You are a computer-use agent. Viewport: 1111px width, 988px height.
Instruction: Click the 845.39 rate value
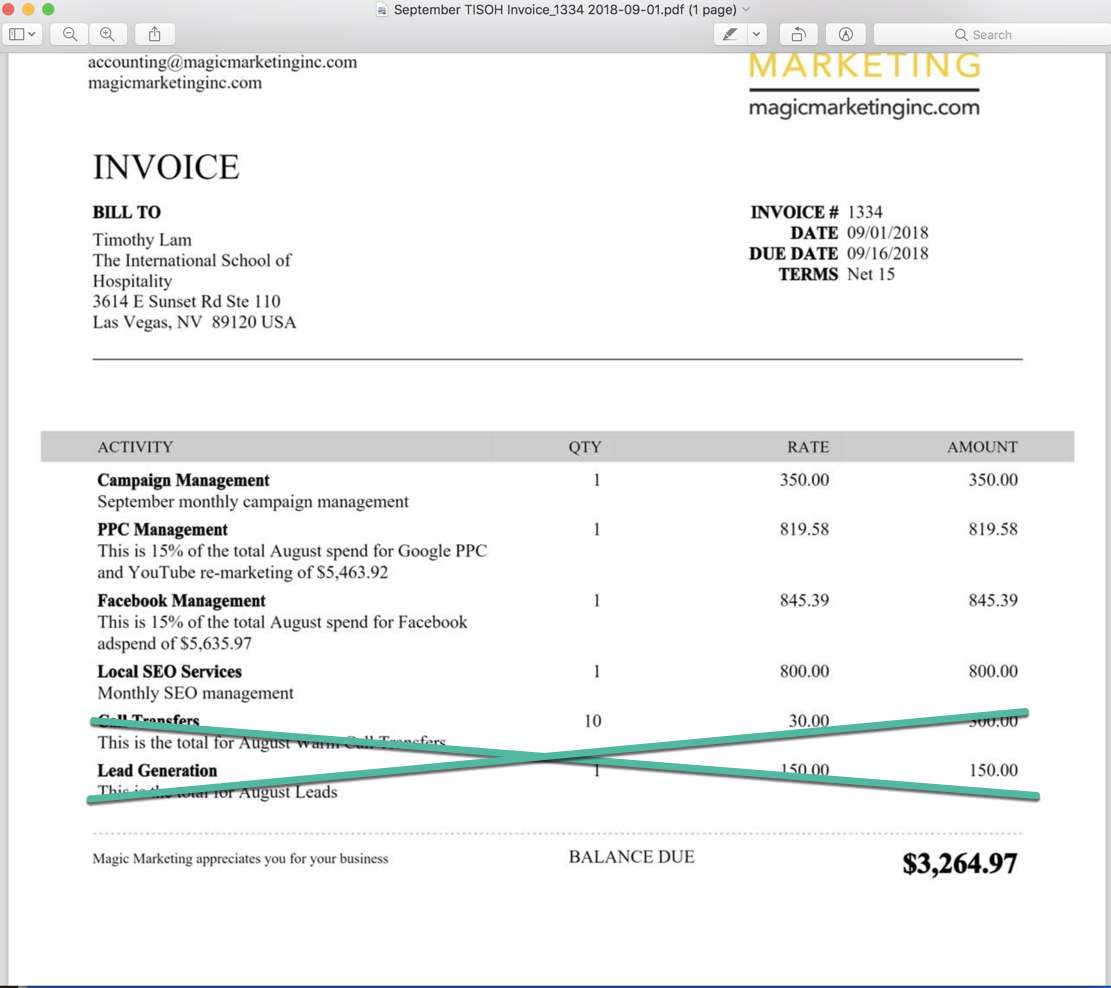(804, 600)
